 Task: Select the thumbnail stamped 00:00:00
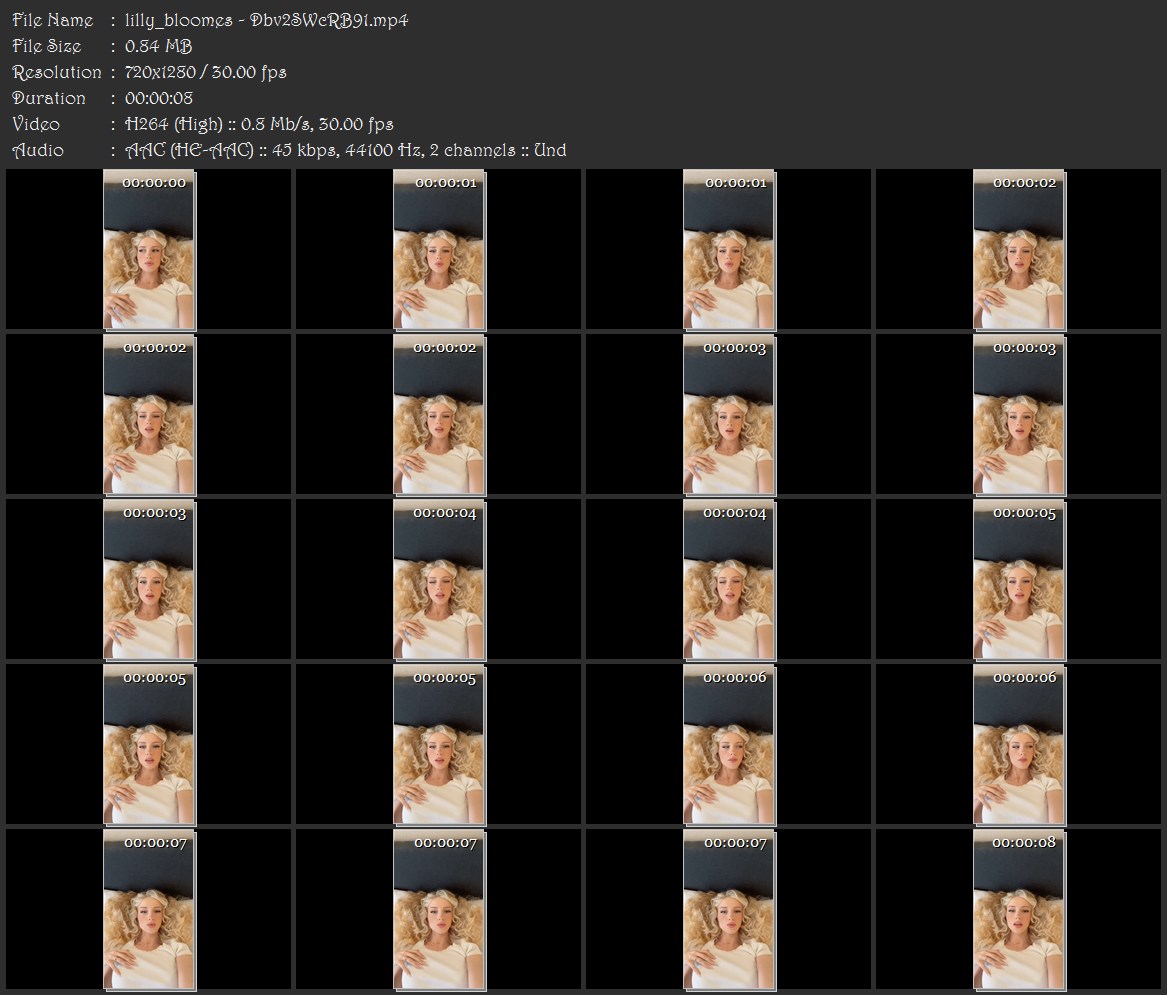pyautogui.click(x=149, y=249)
